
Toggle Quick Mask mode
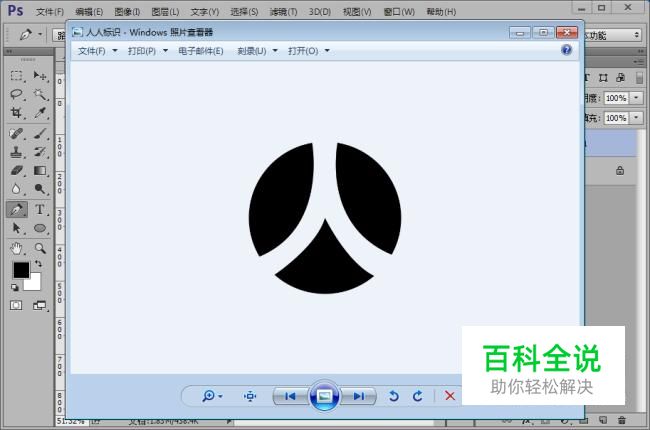pyautogui.click(x=16, y=306)
